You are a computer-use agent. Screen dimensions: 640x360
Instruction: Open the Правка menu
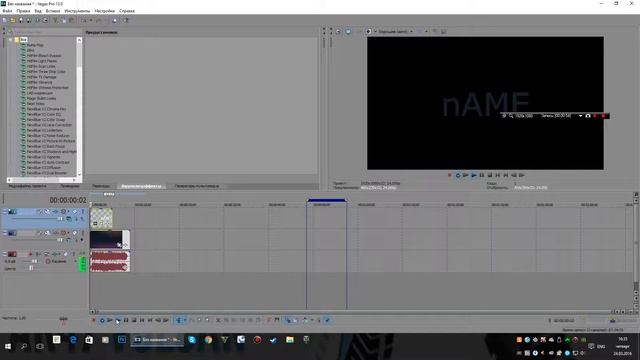(x=23, y=11)
